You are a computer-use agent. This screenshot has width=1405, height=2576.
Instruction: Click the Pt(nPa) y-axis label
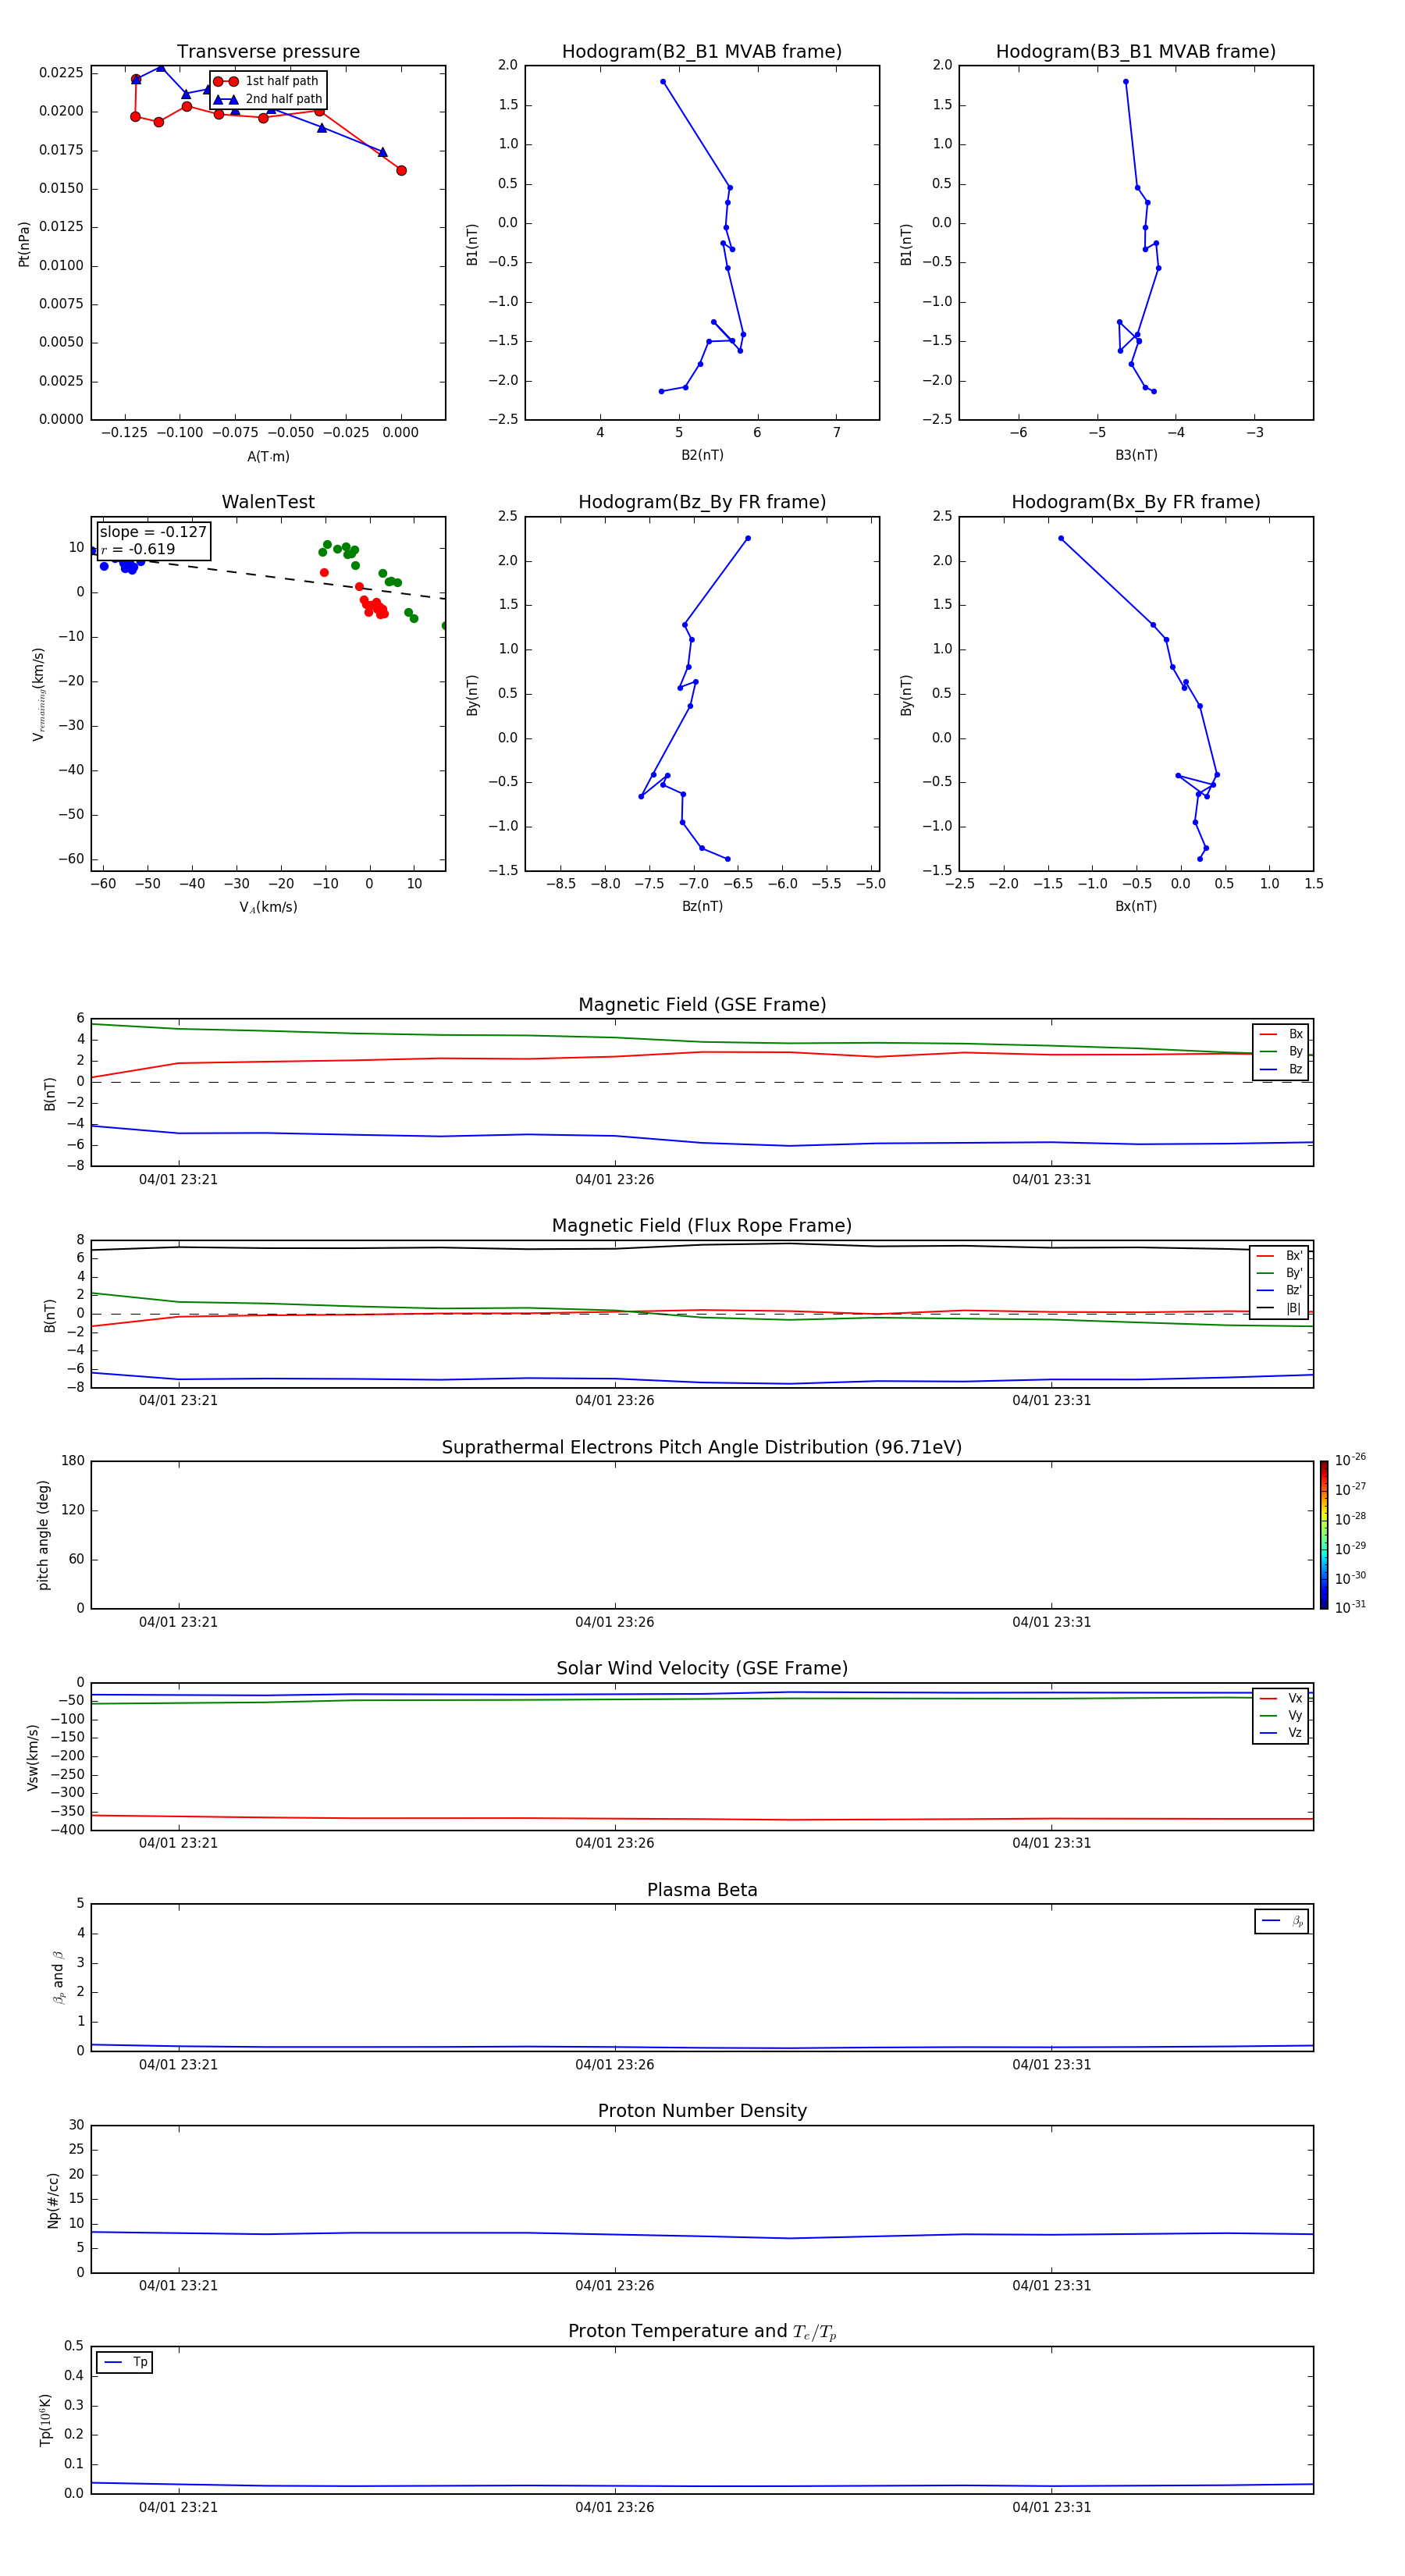24,244
